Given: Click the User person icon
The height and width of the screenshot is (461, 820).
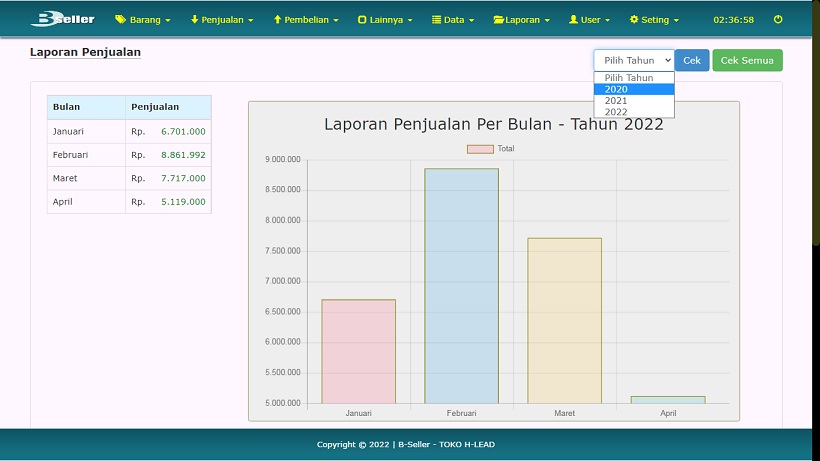Looking at the screenshot, I should [x=573, y=20].
